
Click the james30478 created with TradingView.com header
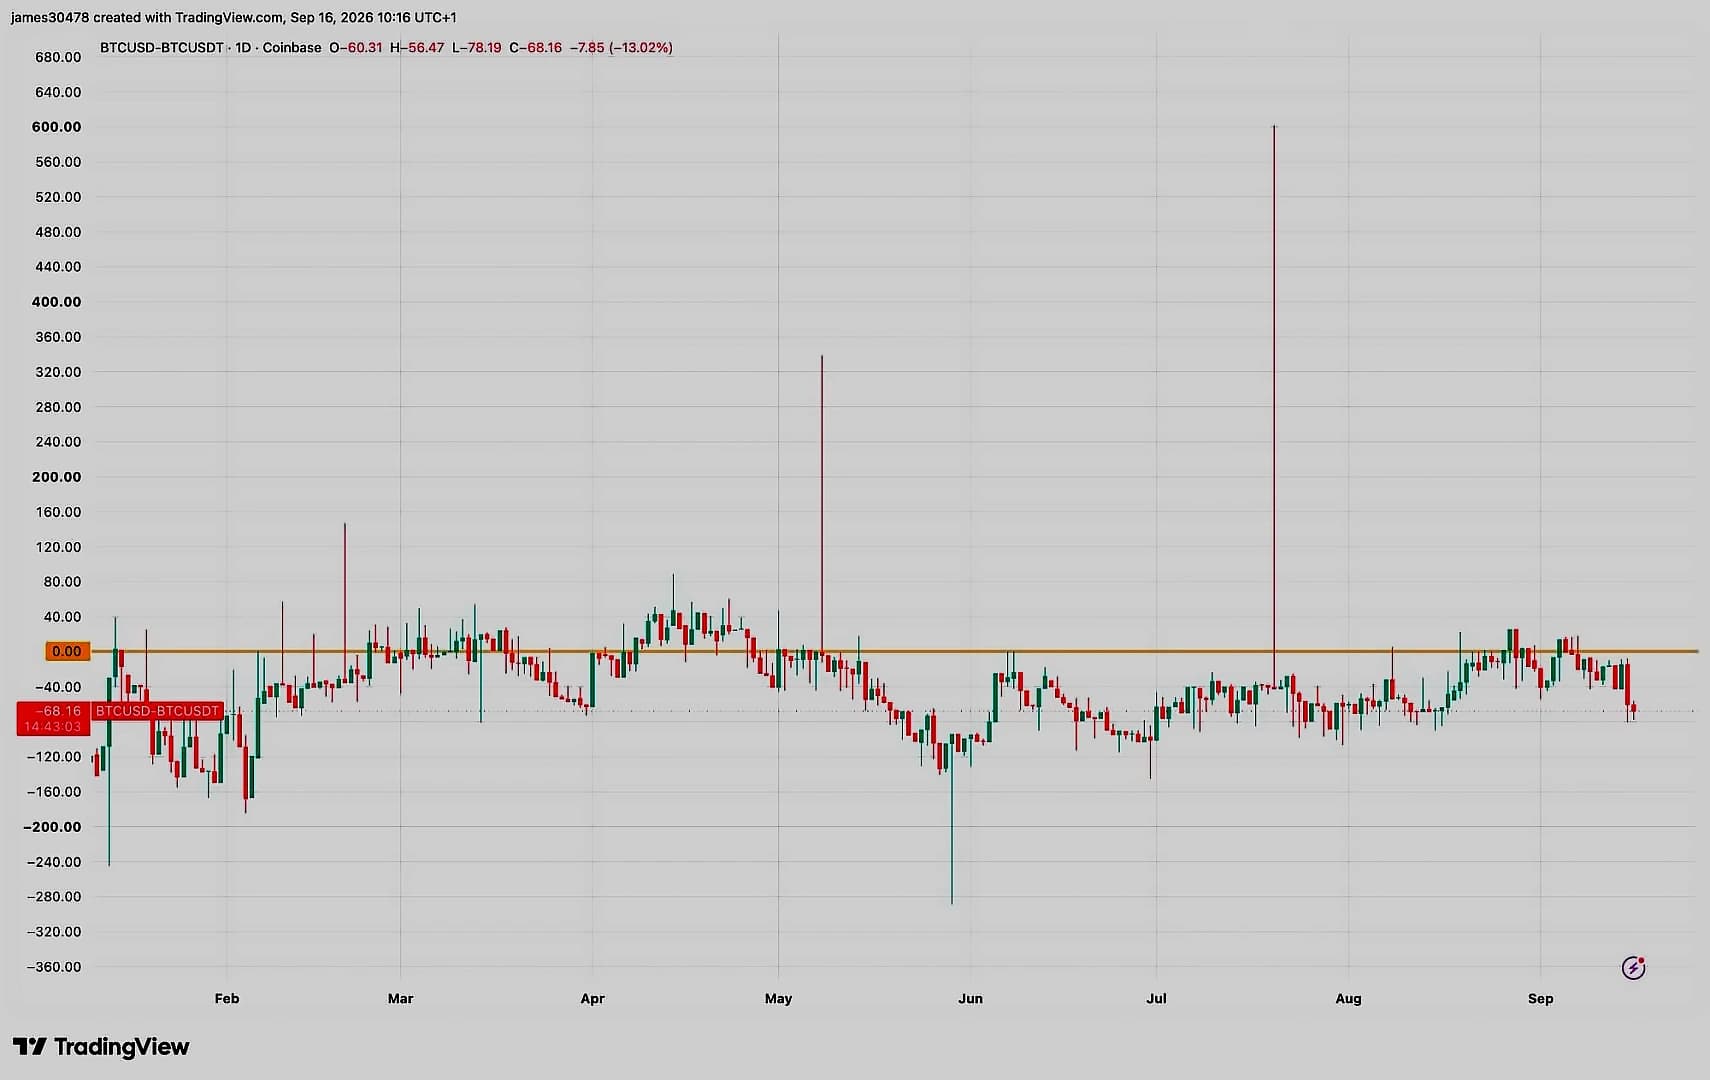click(233, 17)
